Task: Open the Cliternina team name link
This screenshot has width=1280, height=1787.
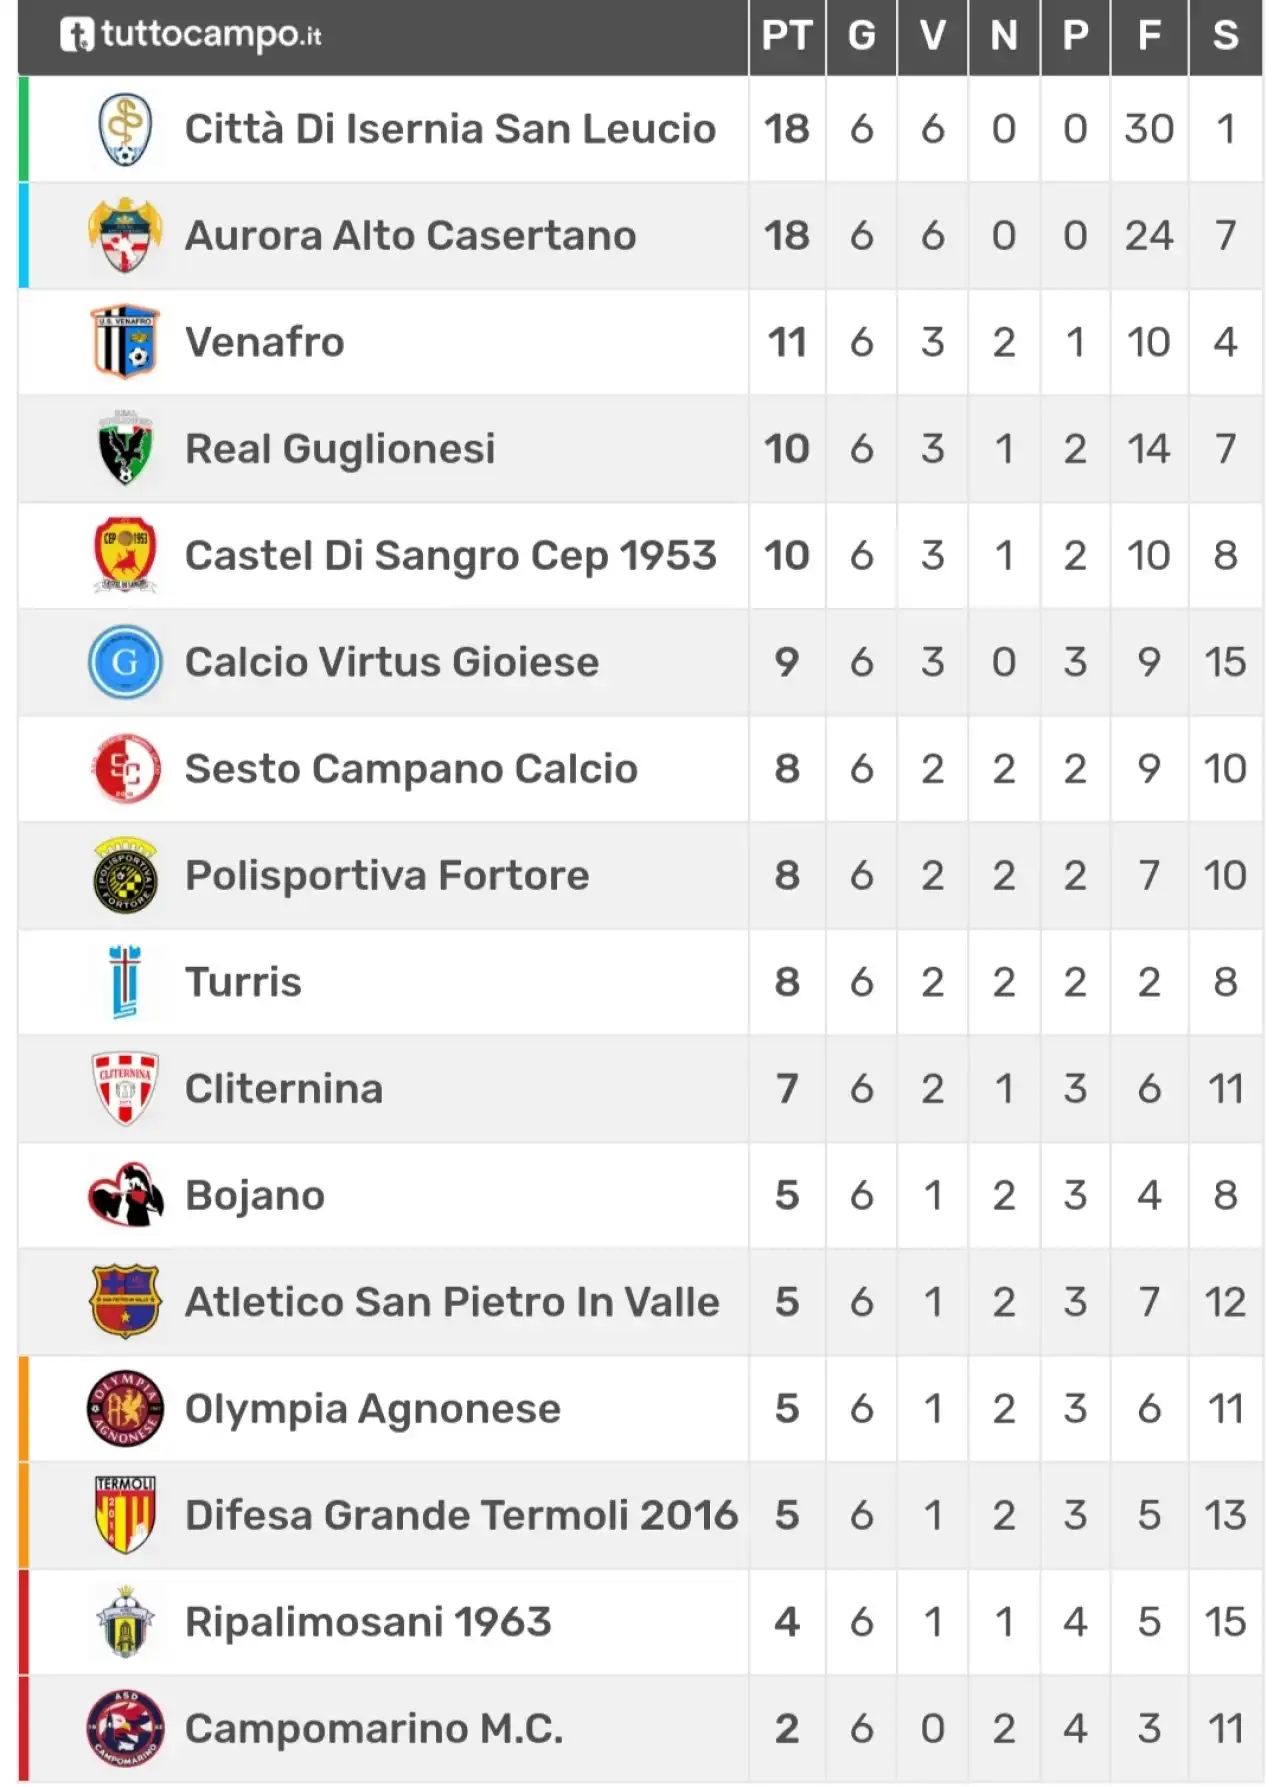Action: tap(284, 1089)
